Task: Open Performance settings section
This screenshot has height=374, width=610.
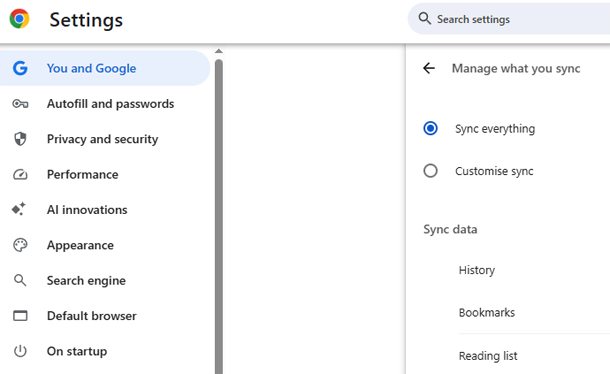Action: (x=105, y=174)
